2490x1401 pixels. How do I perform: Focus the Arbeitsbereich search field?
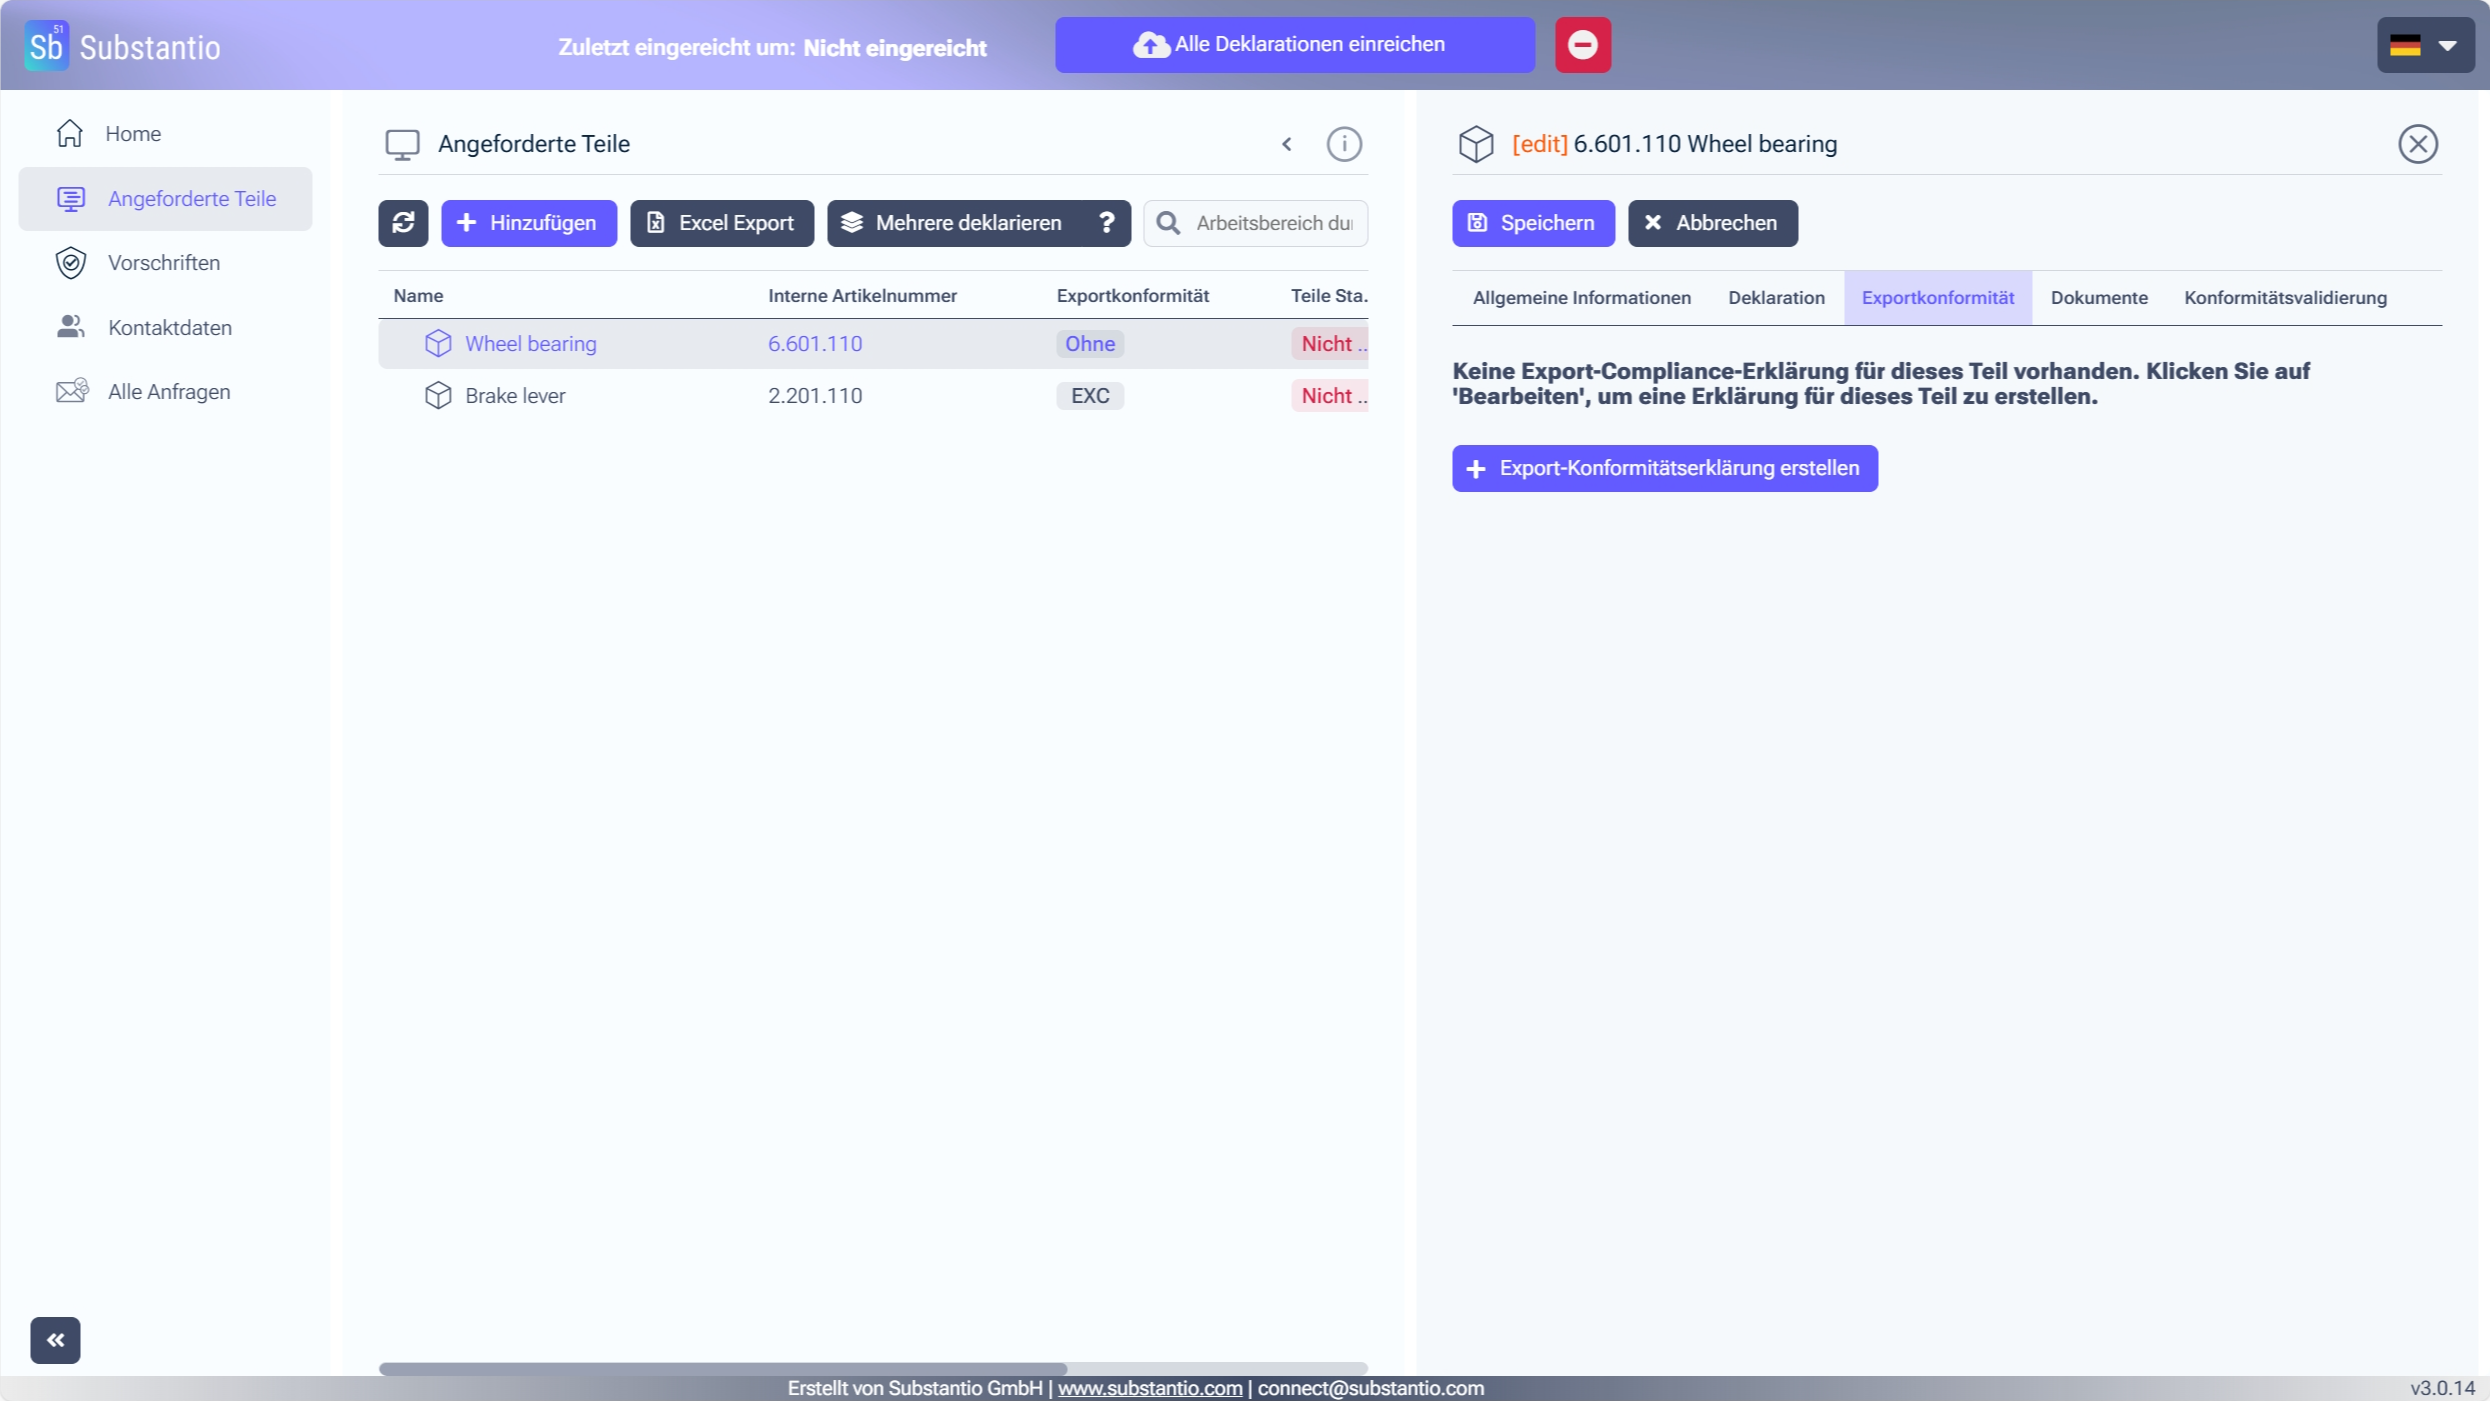(x=1272, y=223)
